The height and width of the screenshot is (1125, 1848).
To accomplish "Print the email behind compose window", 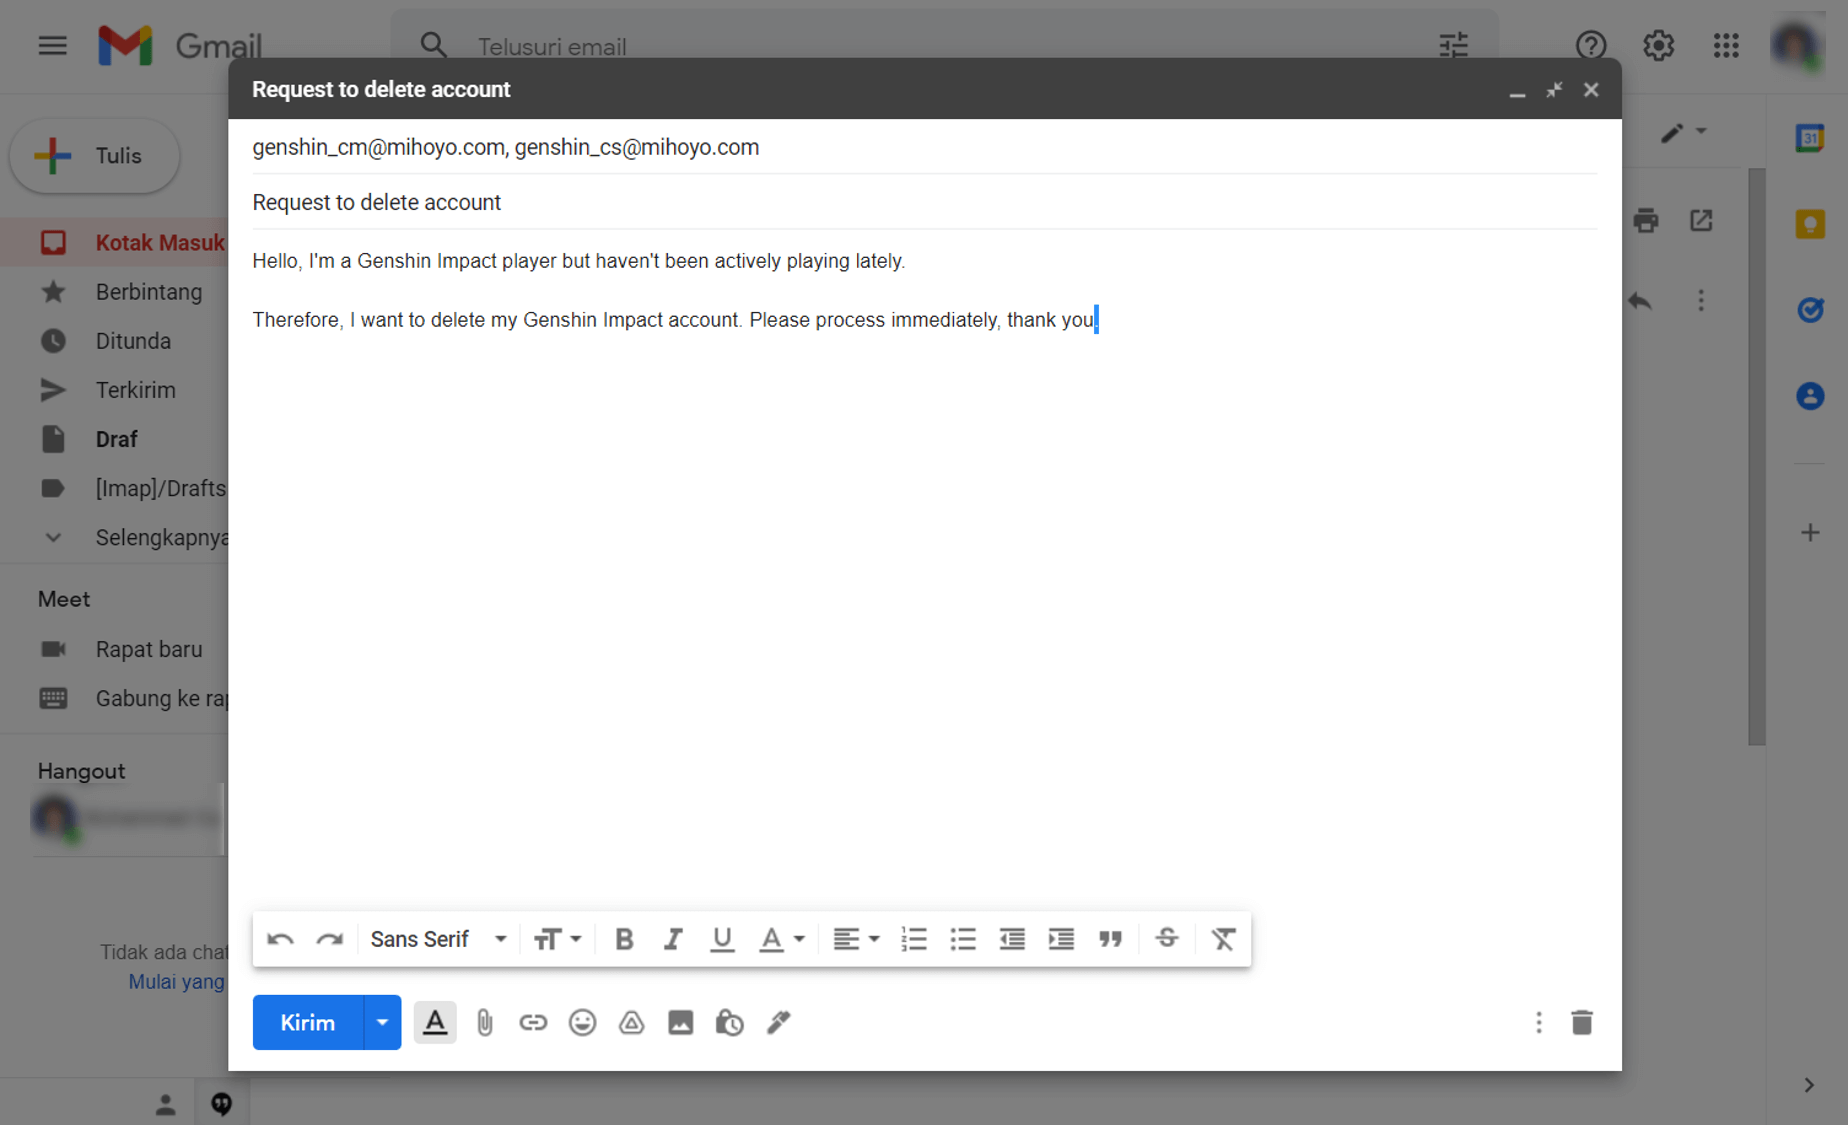I will click(x=1646, y=220).
